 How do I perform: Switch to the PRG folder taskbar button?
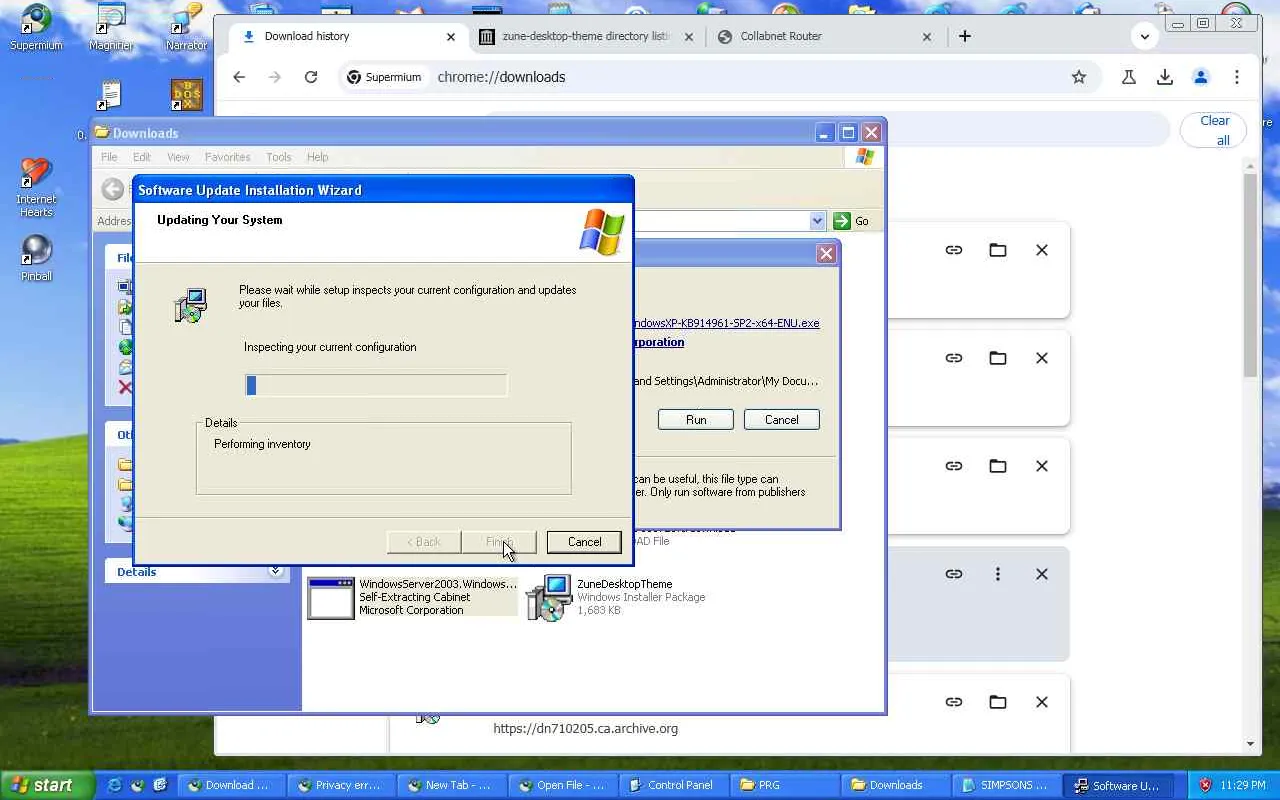[782, 785]
